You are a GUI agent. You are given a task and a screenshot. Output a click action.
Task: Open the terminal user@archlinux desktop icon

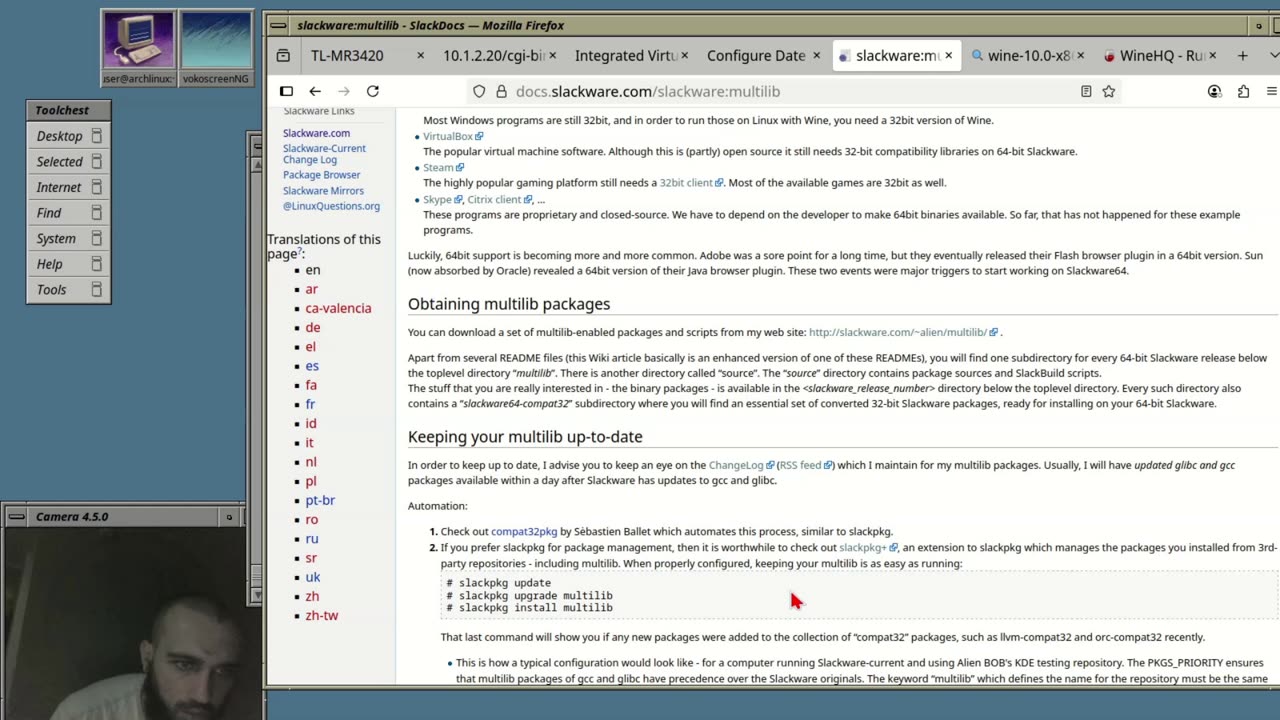[138, 48]
